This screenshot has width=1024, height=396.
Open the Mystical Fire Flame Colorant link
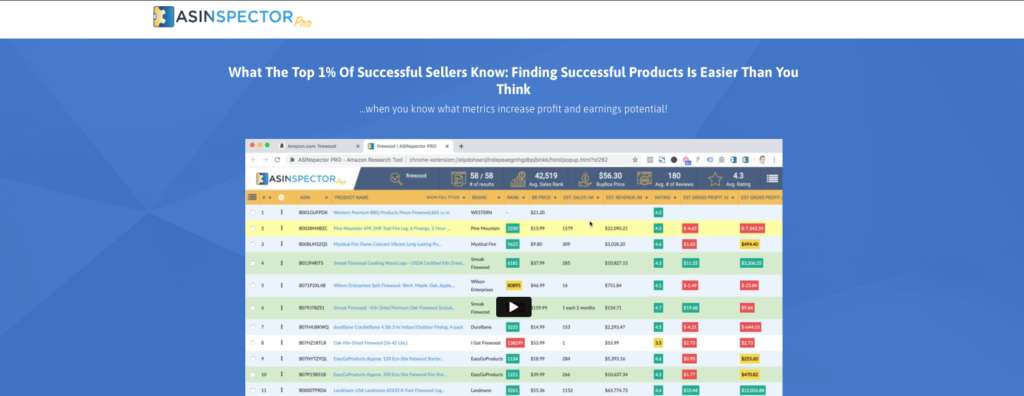pos(387,244)
